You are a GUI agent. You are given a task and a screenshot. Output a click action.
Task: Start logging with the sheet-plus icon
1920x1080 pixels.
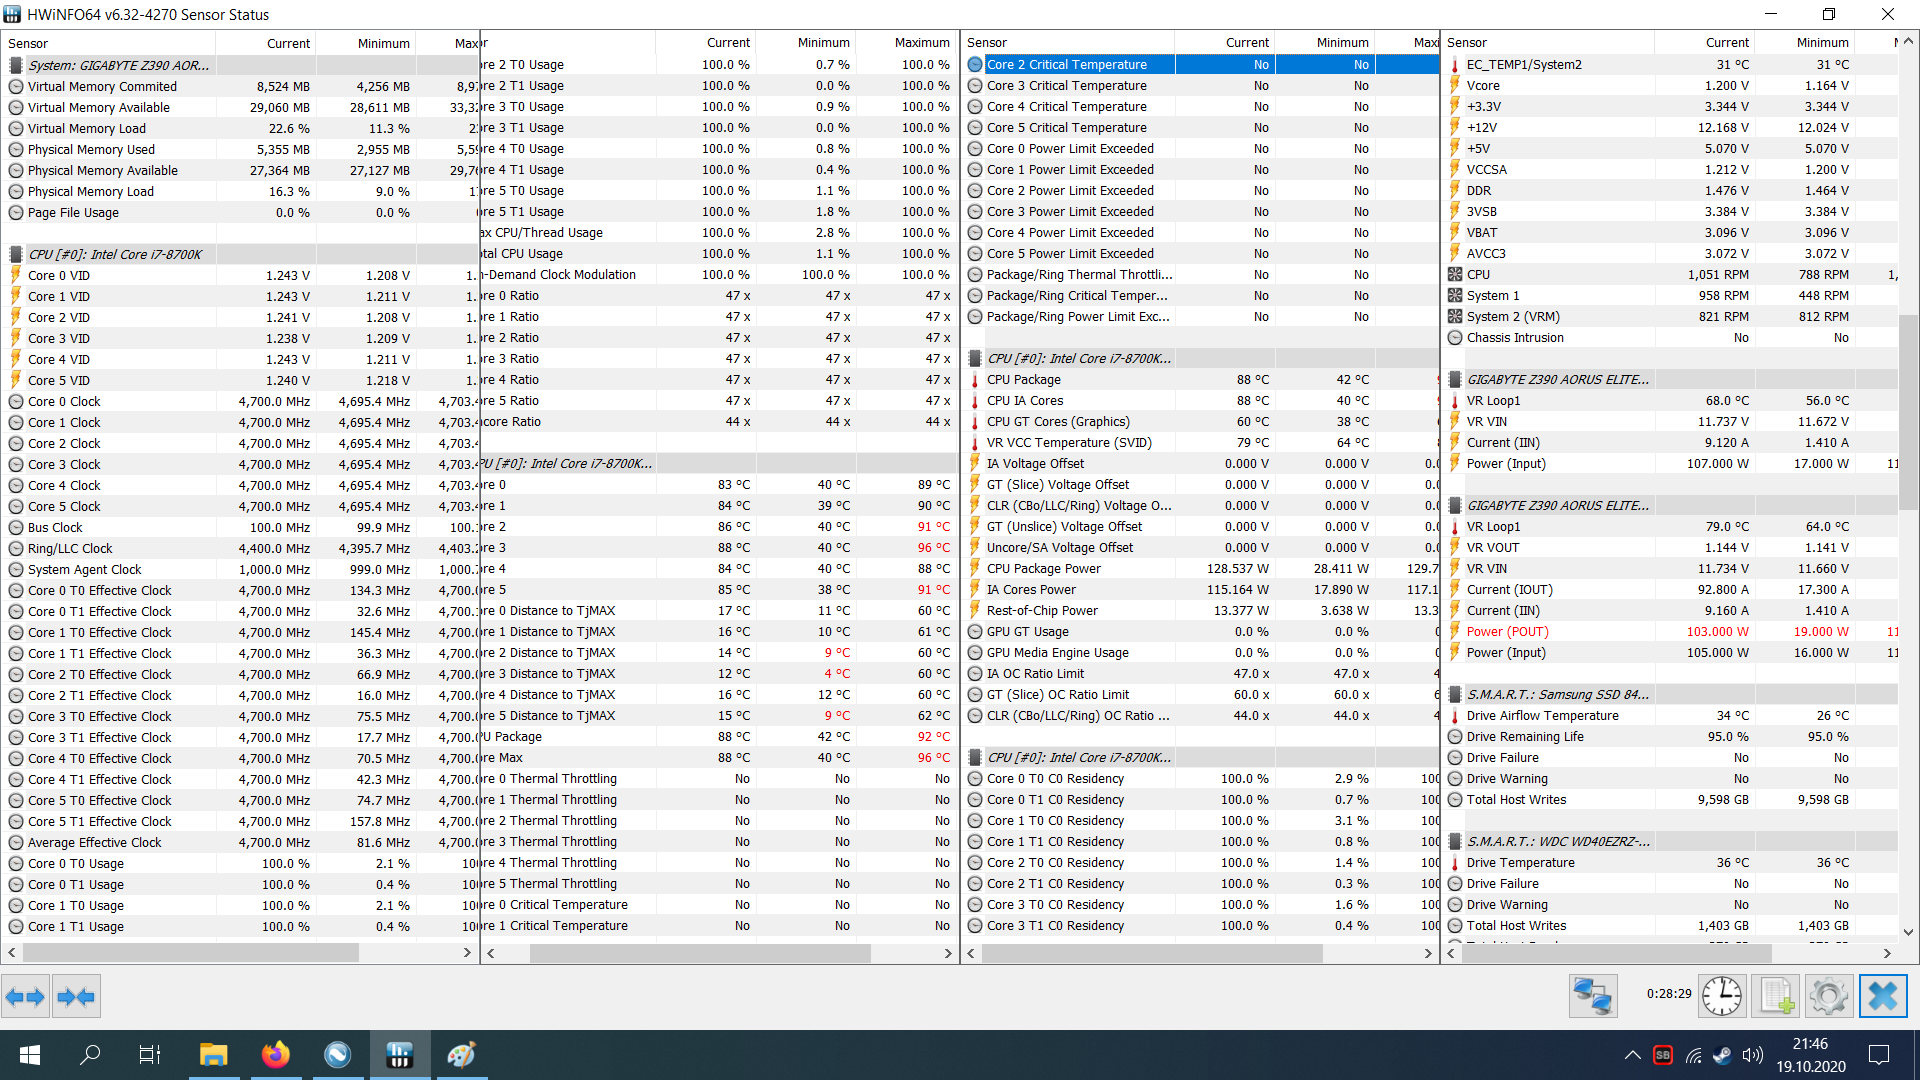pyautogui.click(x=1775, y=996)
